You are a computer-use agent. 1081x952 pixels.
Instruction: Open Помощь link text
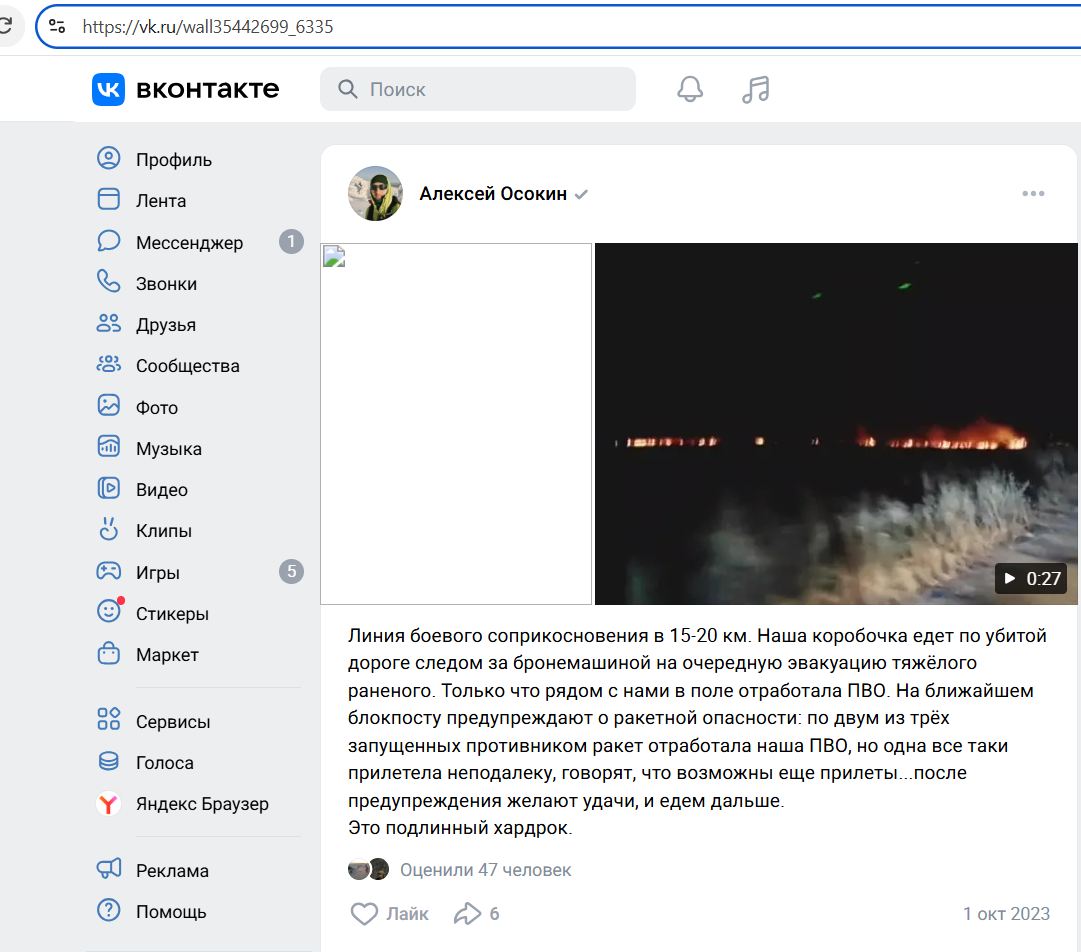tap(171, 912)
